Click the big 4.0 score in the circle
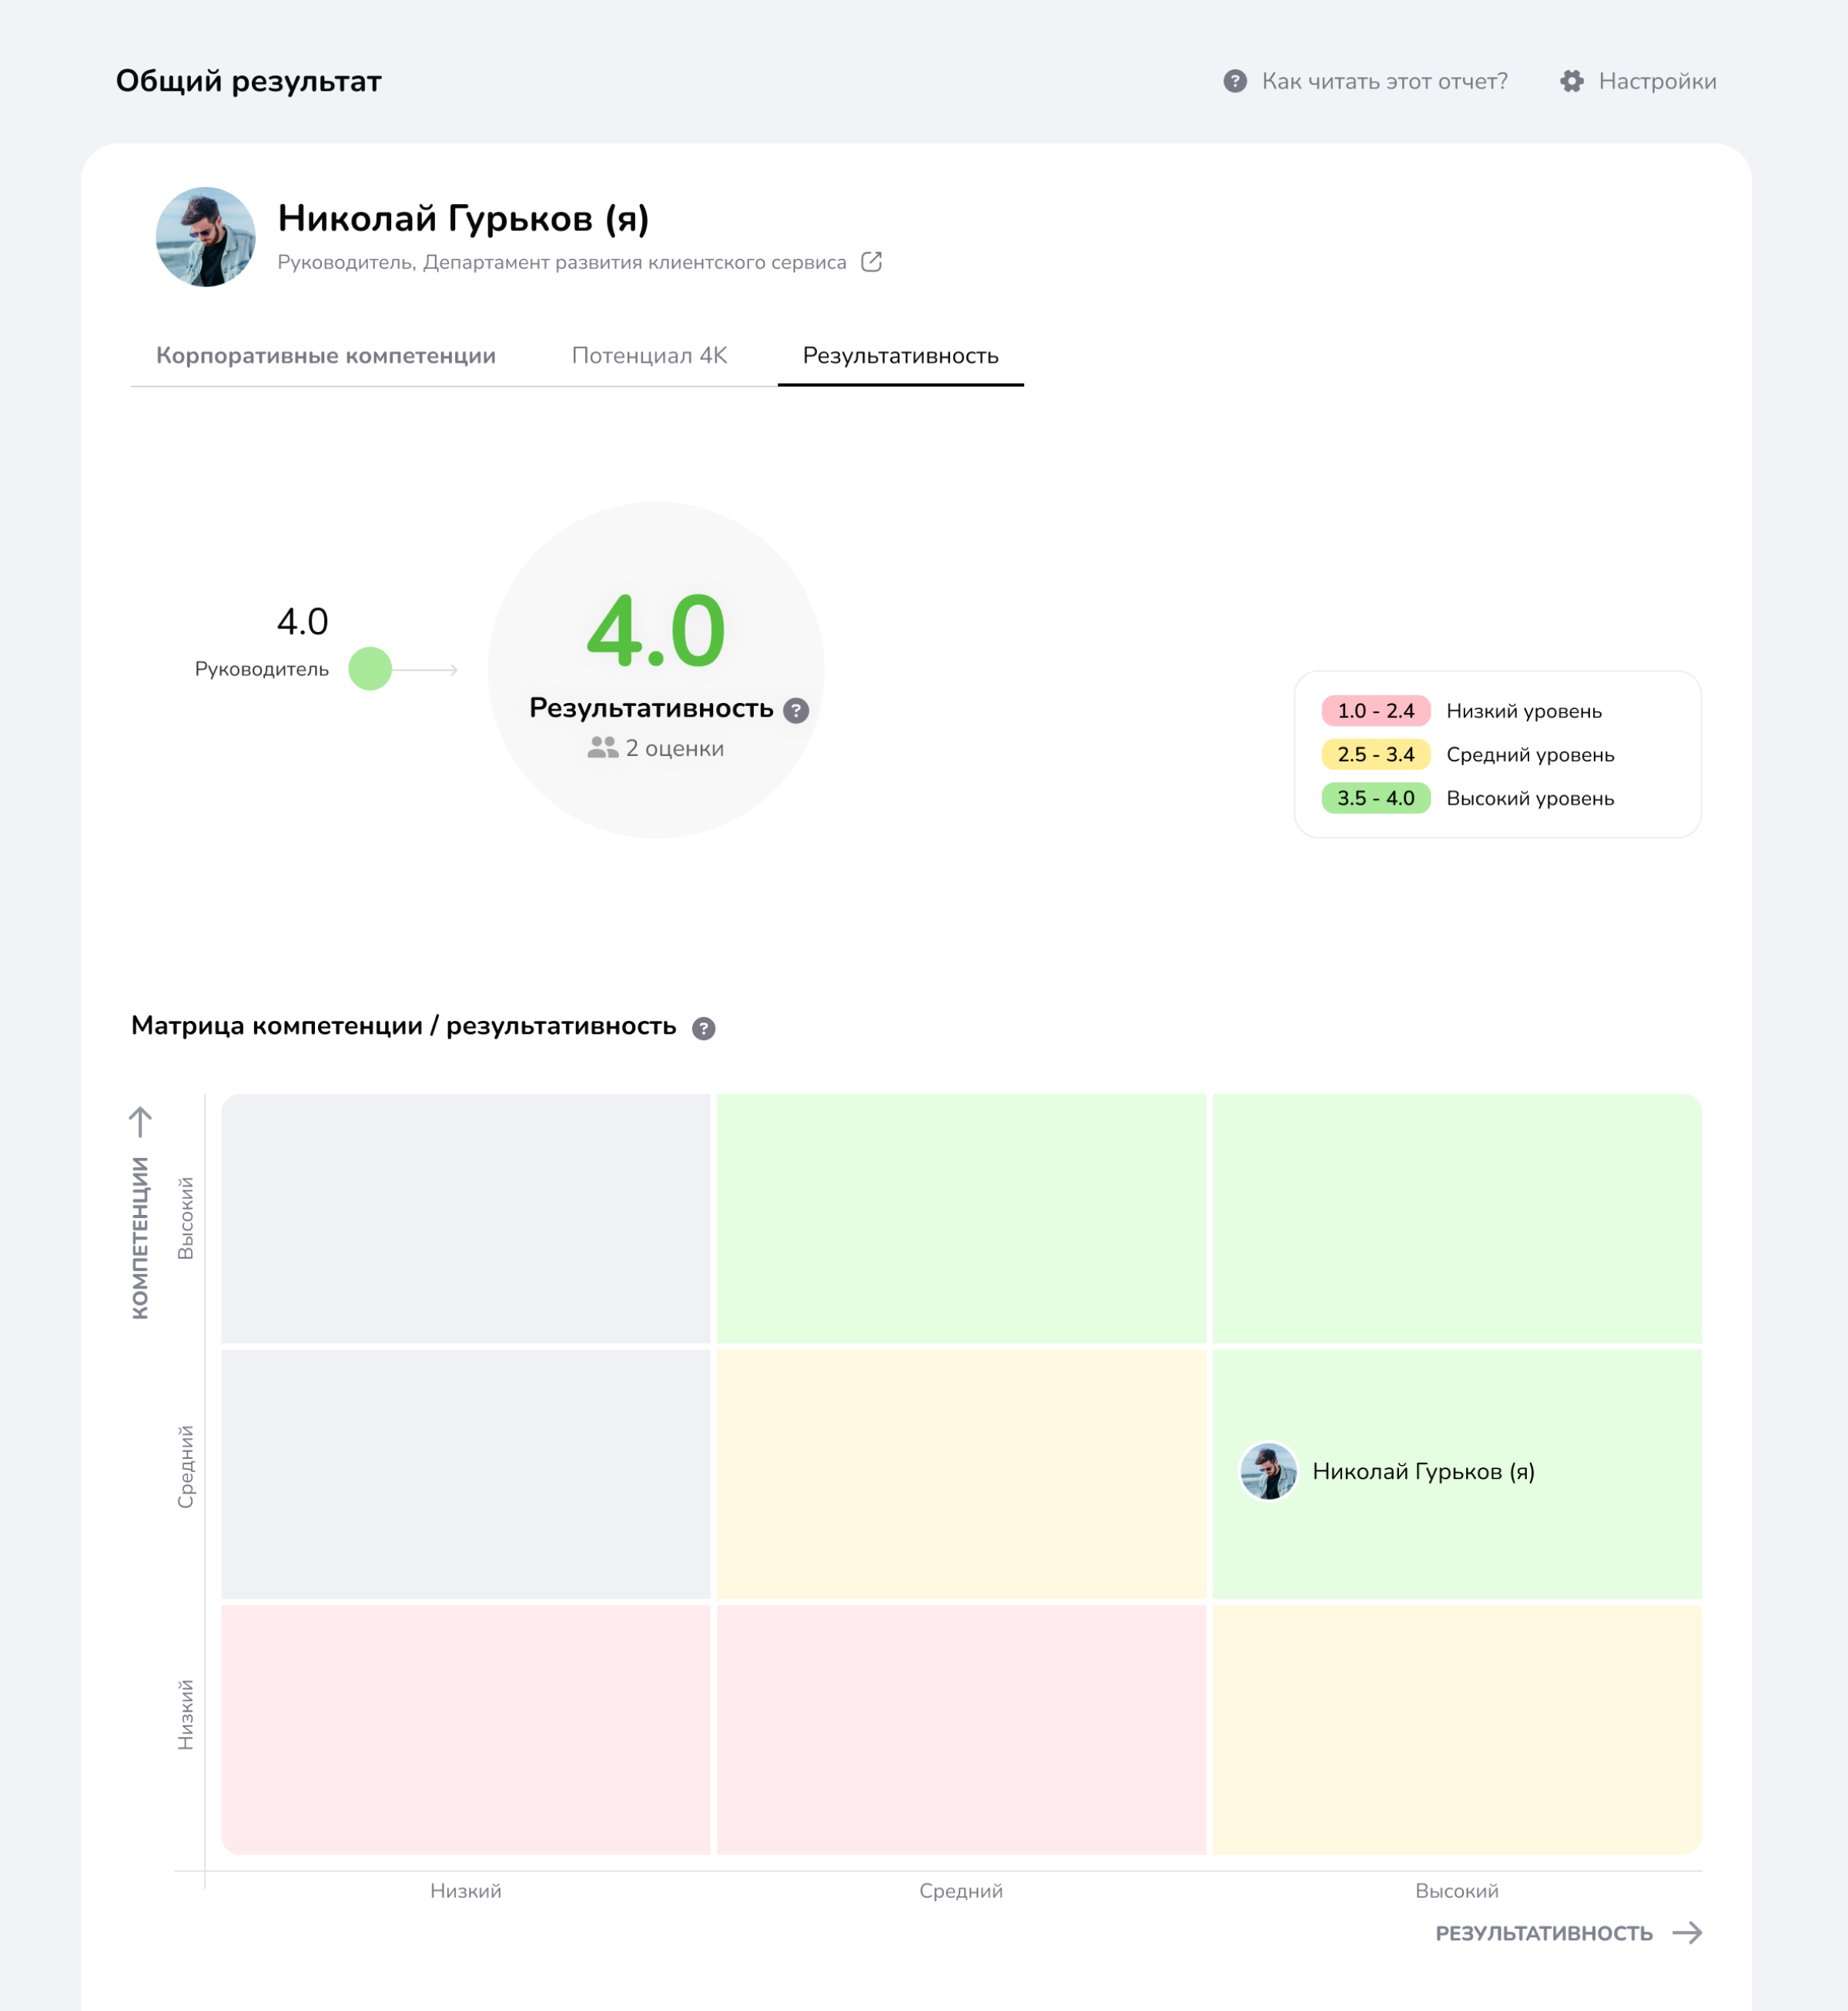Screen dimensions: 1848x2011 [x=655, y=631]
